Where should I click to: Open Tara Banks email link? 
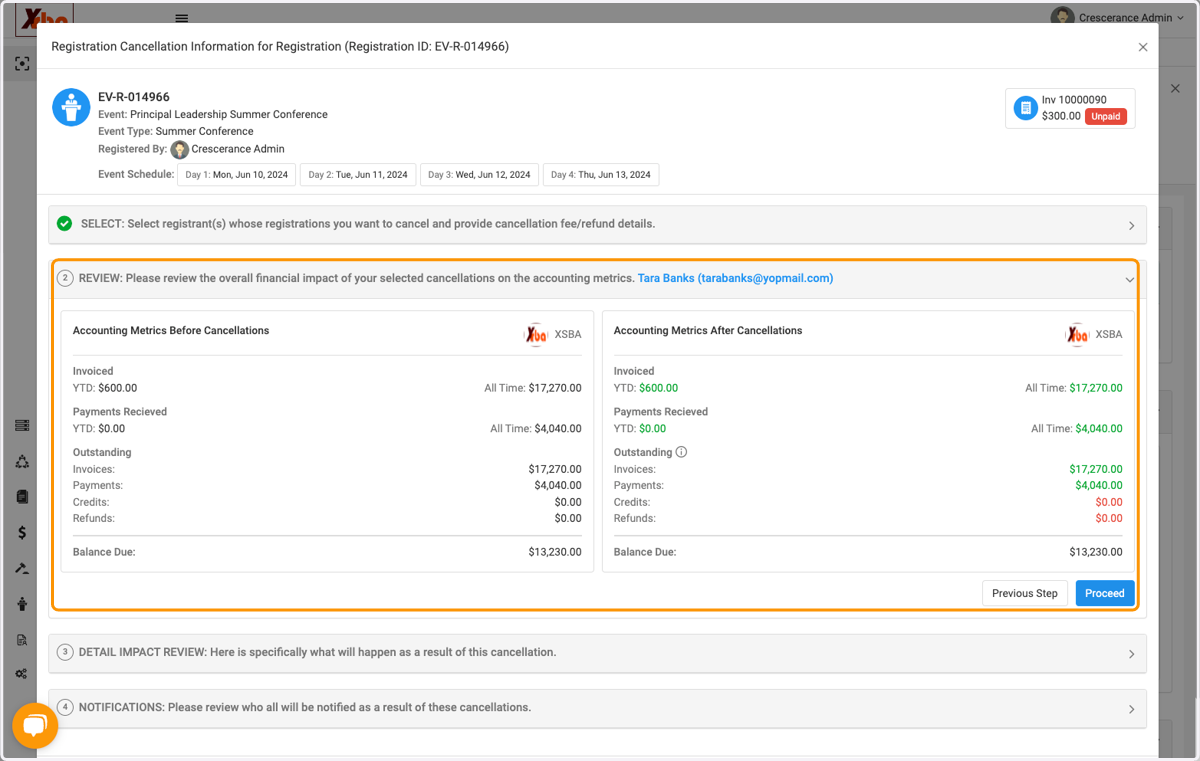735,278
